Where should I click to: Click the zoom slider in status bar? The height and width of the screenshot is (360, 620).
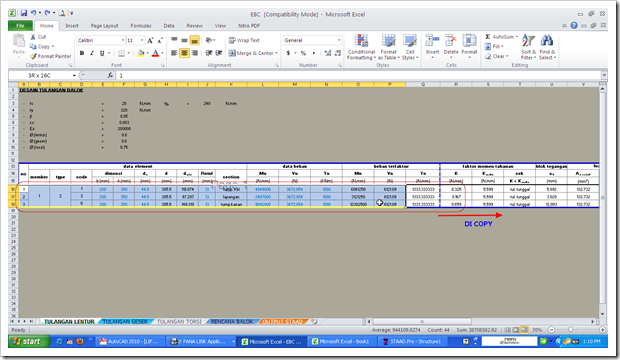click(571, 330)
